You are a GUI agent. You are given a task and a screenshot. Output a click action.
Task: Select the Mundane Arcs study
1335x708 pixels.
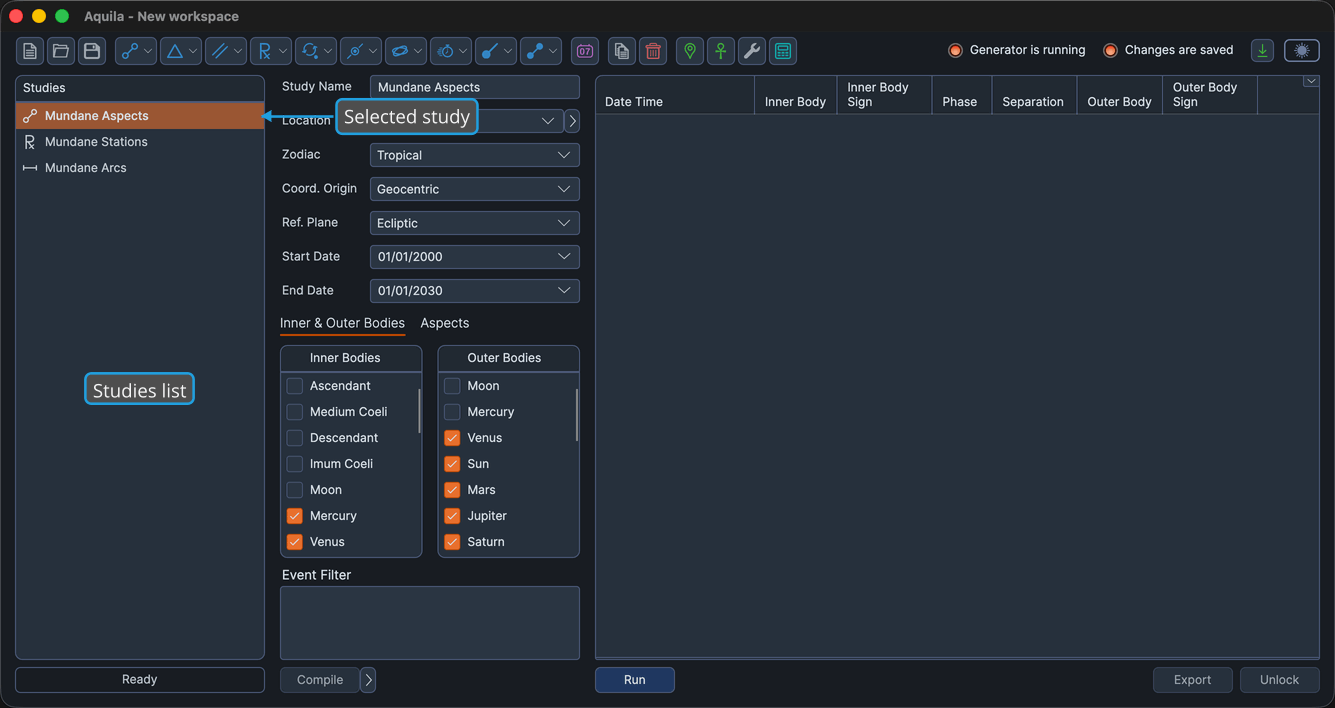[x=140, y=168]
